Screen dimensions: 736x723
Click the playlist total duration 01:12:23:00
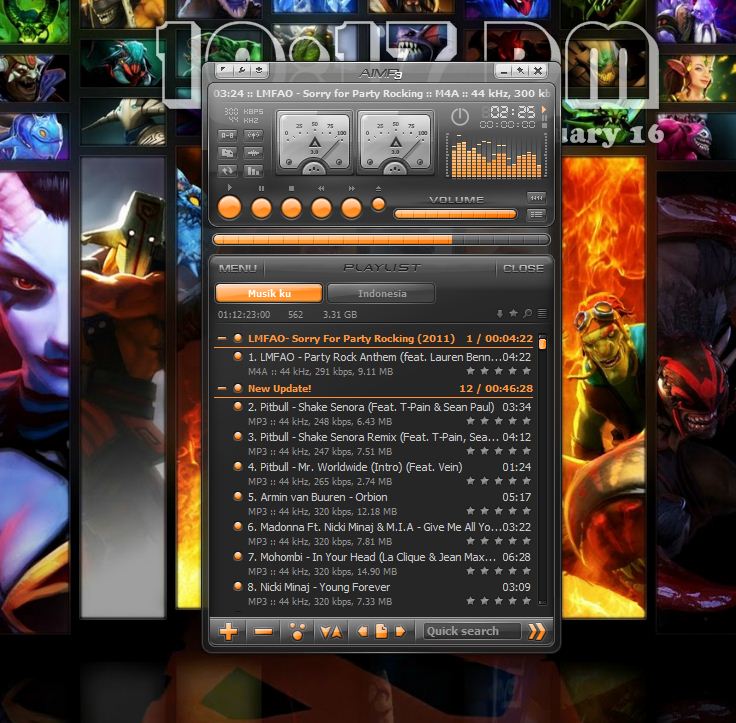(244, 315)
